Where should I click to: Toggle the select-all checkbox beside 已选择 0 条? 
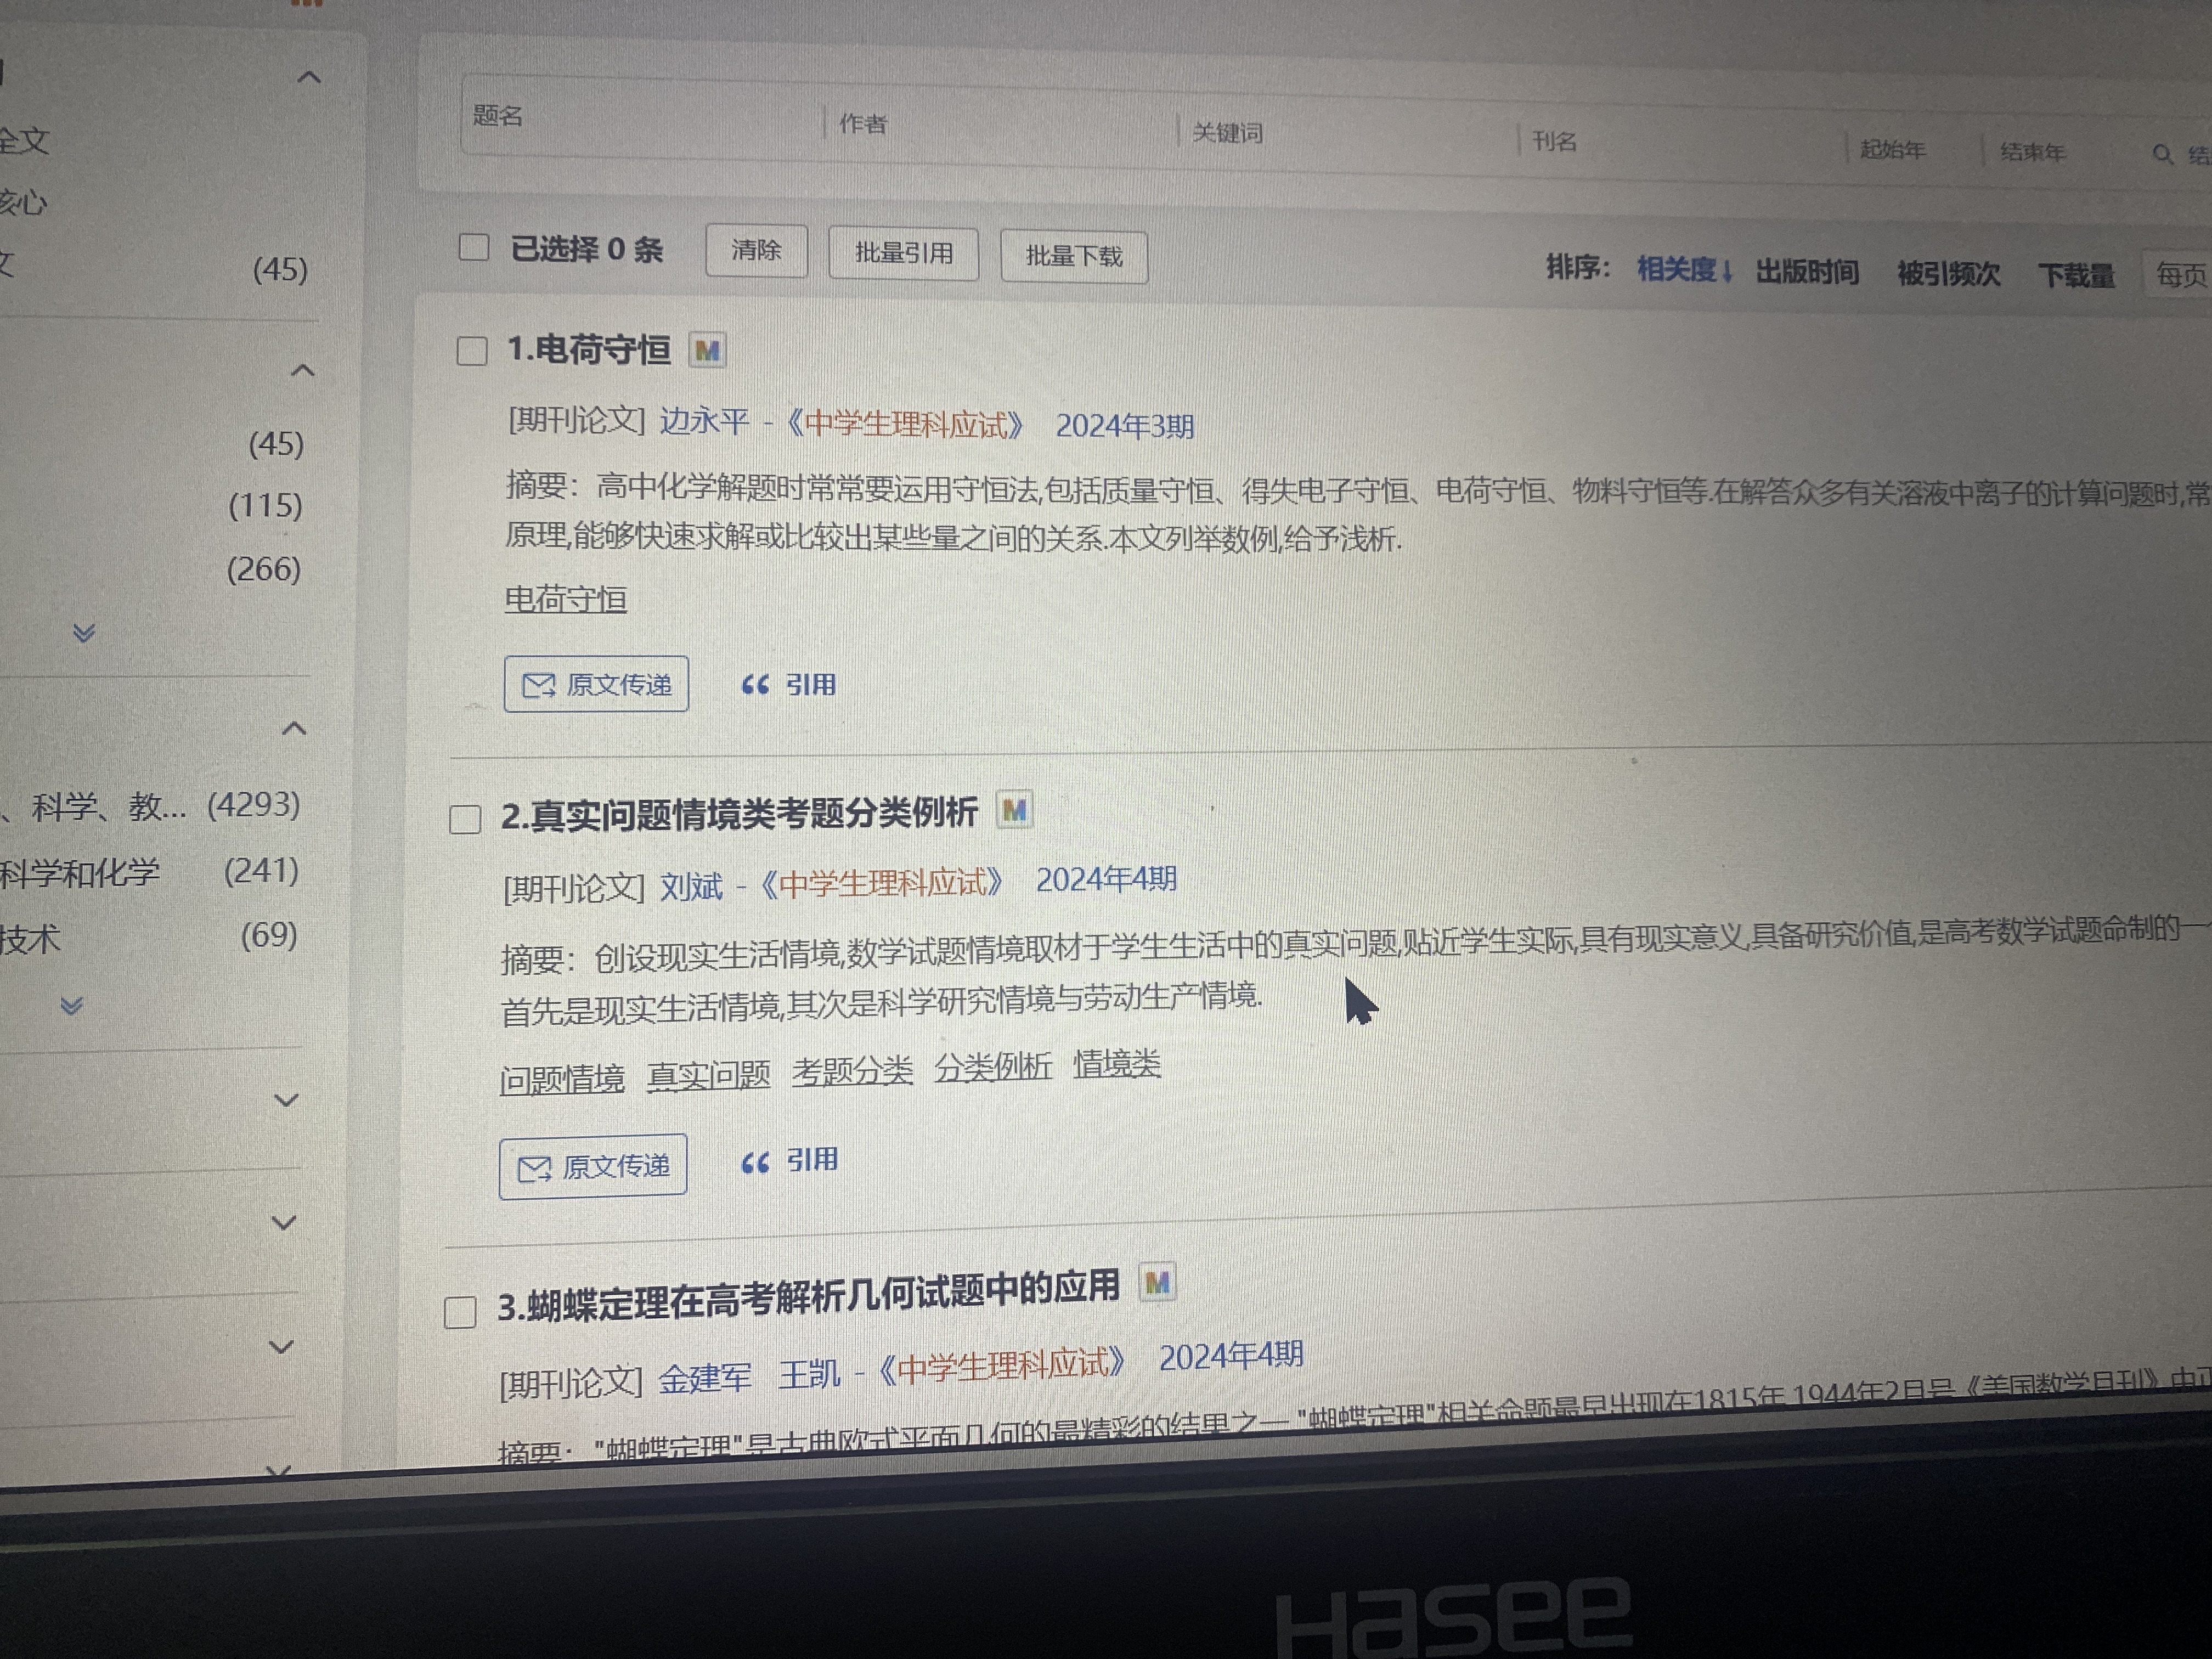473,247
